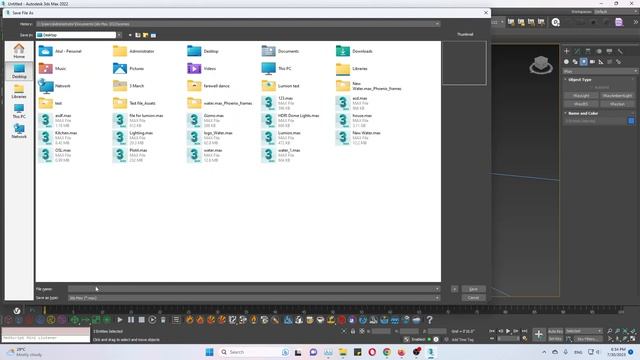This screenshot has width=640, height=360.
Task: Expand the History path dropdown
Action: (x=437, y=24)
